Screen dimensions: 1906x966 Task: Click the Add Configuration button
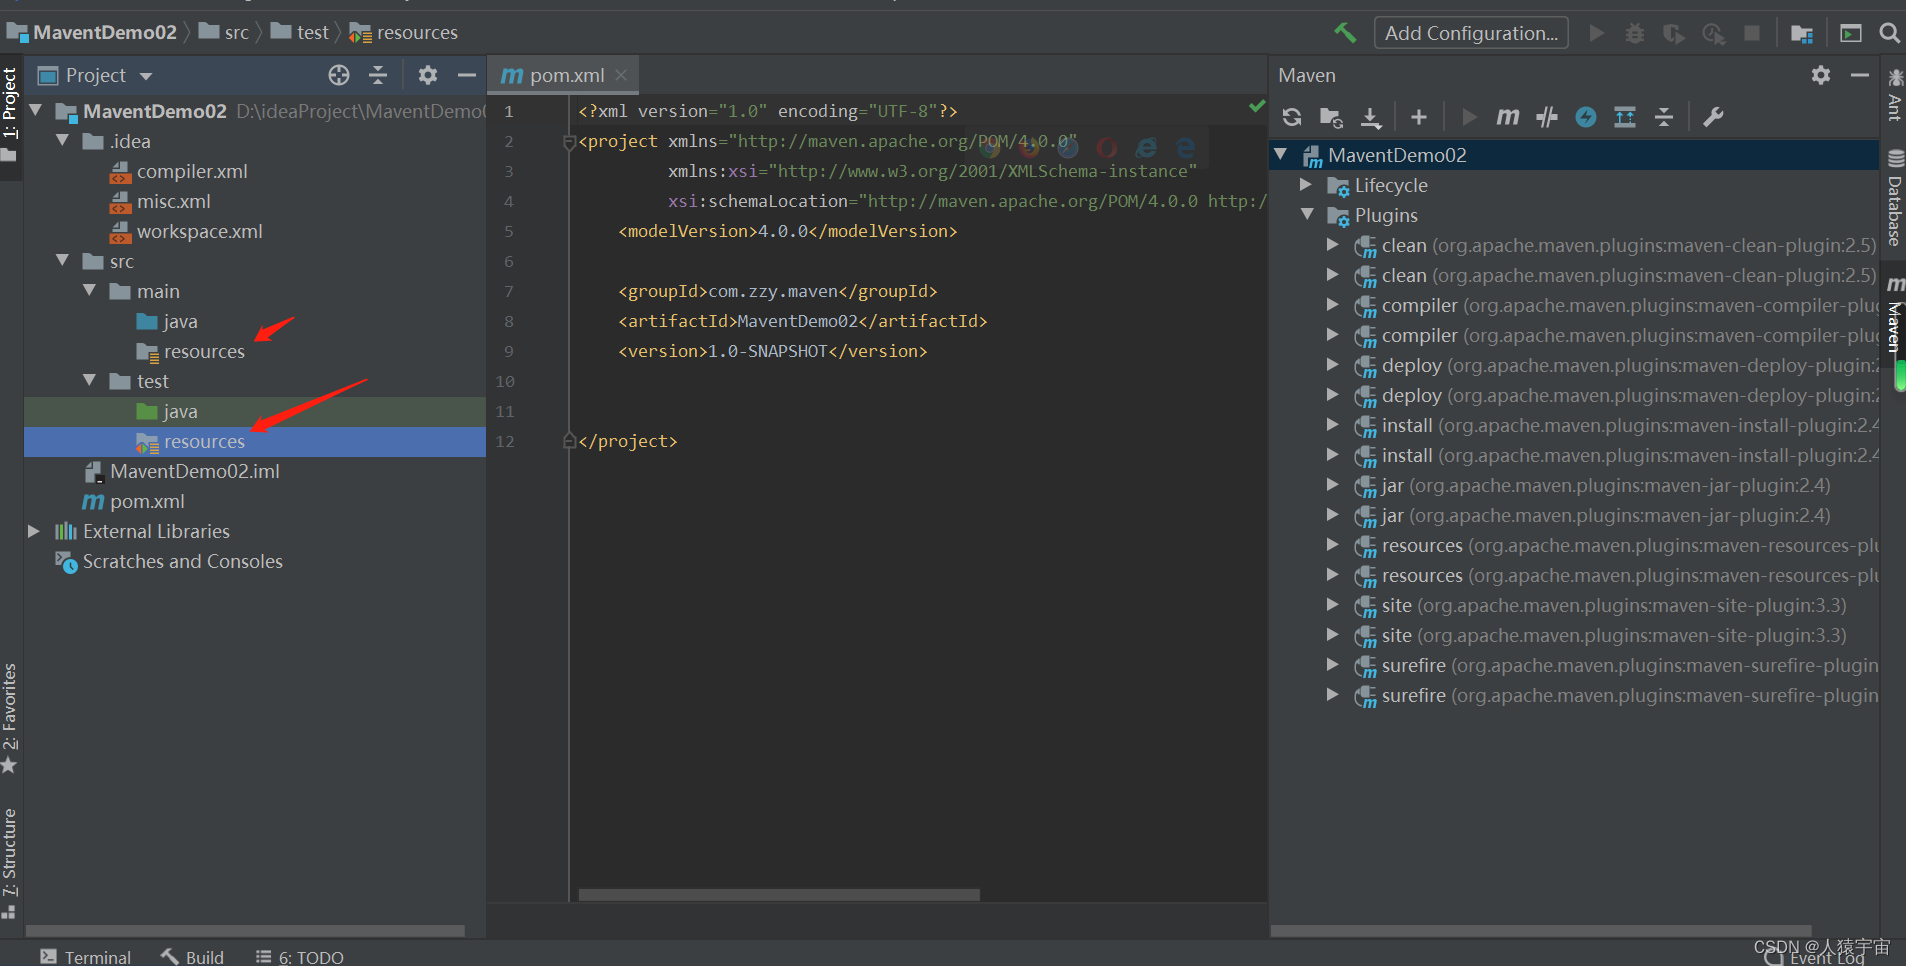coord(1471,33)
